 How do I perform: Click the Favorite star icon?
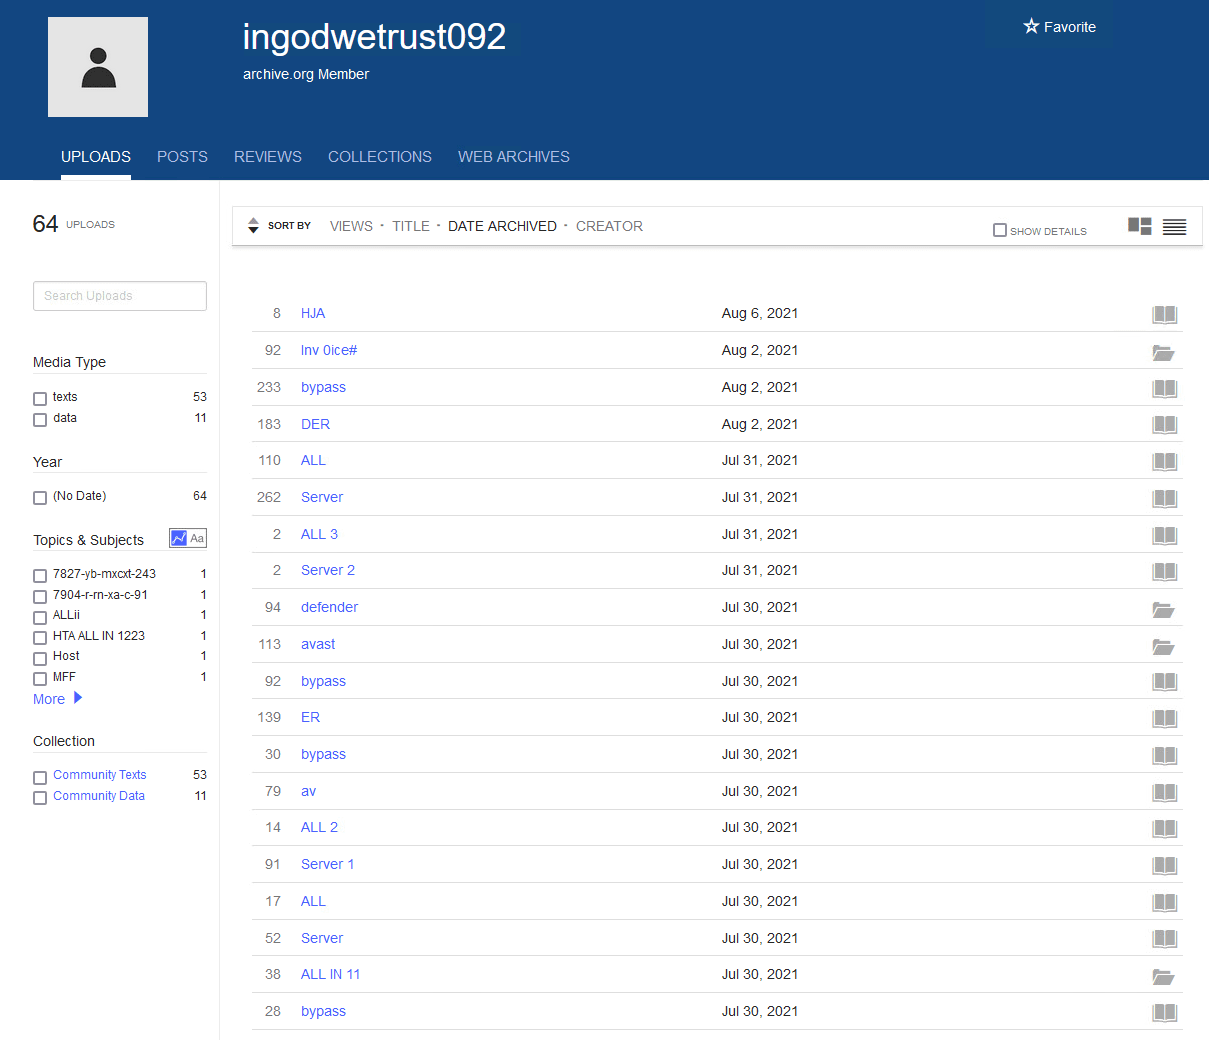coord(1031,27)
